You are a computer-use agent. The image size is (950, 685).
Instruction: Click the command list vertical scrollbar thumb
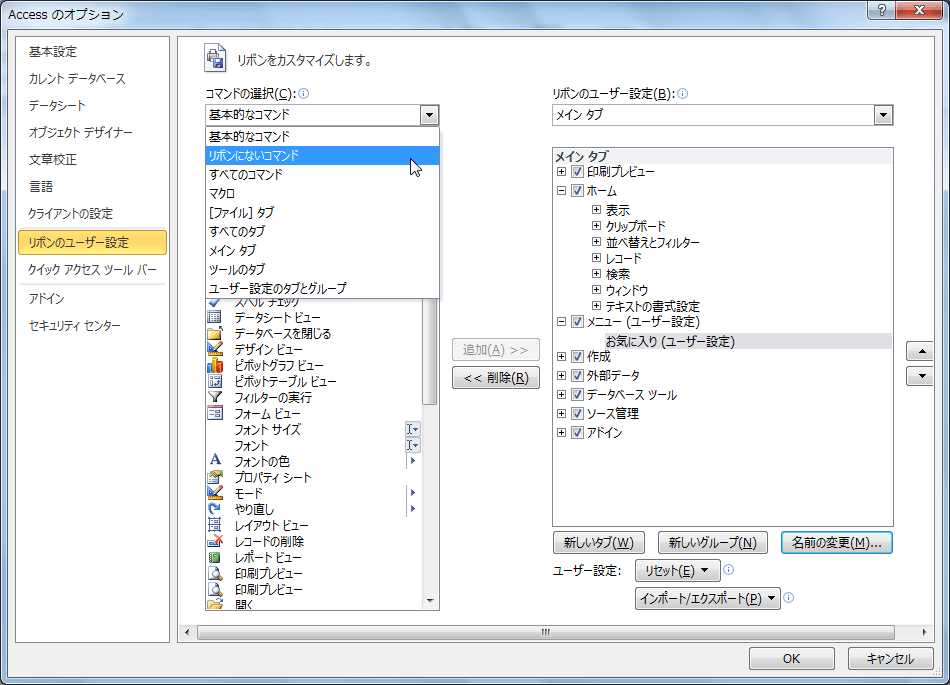(x=430, y=351)
